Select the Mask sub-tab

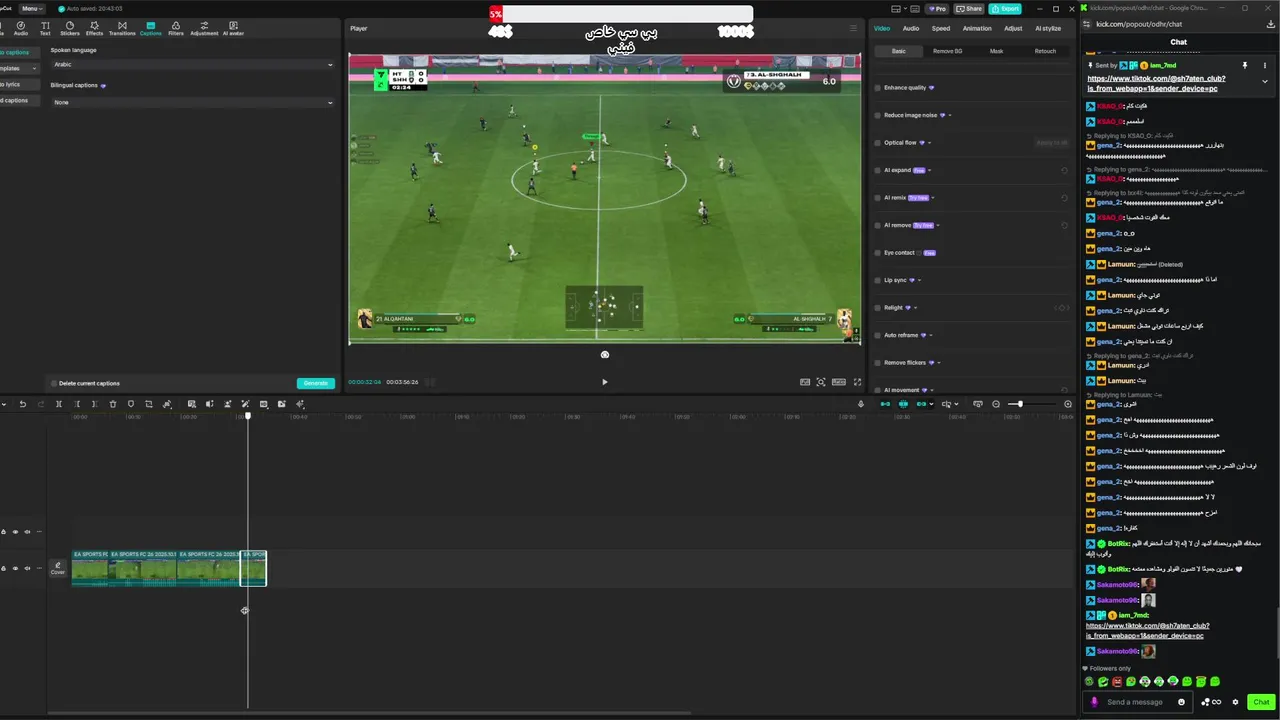click(996, 51)
